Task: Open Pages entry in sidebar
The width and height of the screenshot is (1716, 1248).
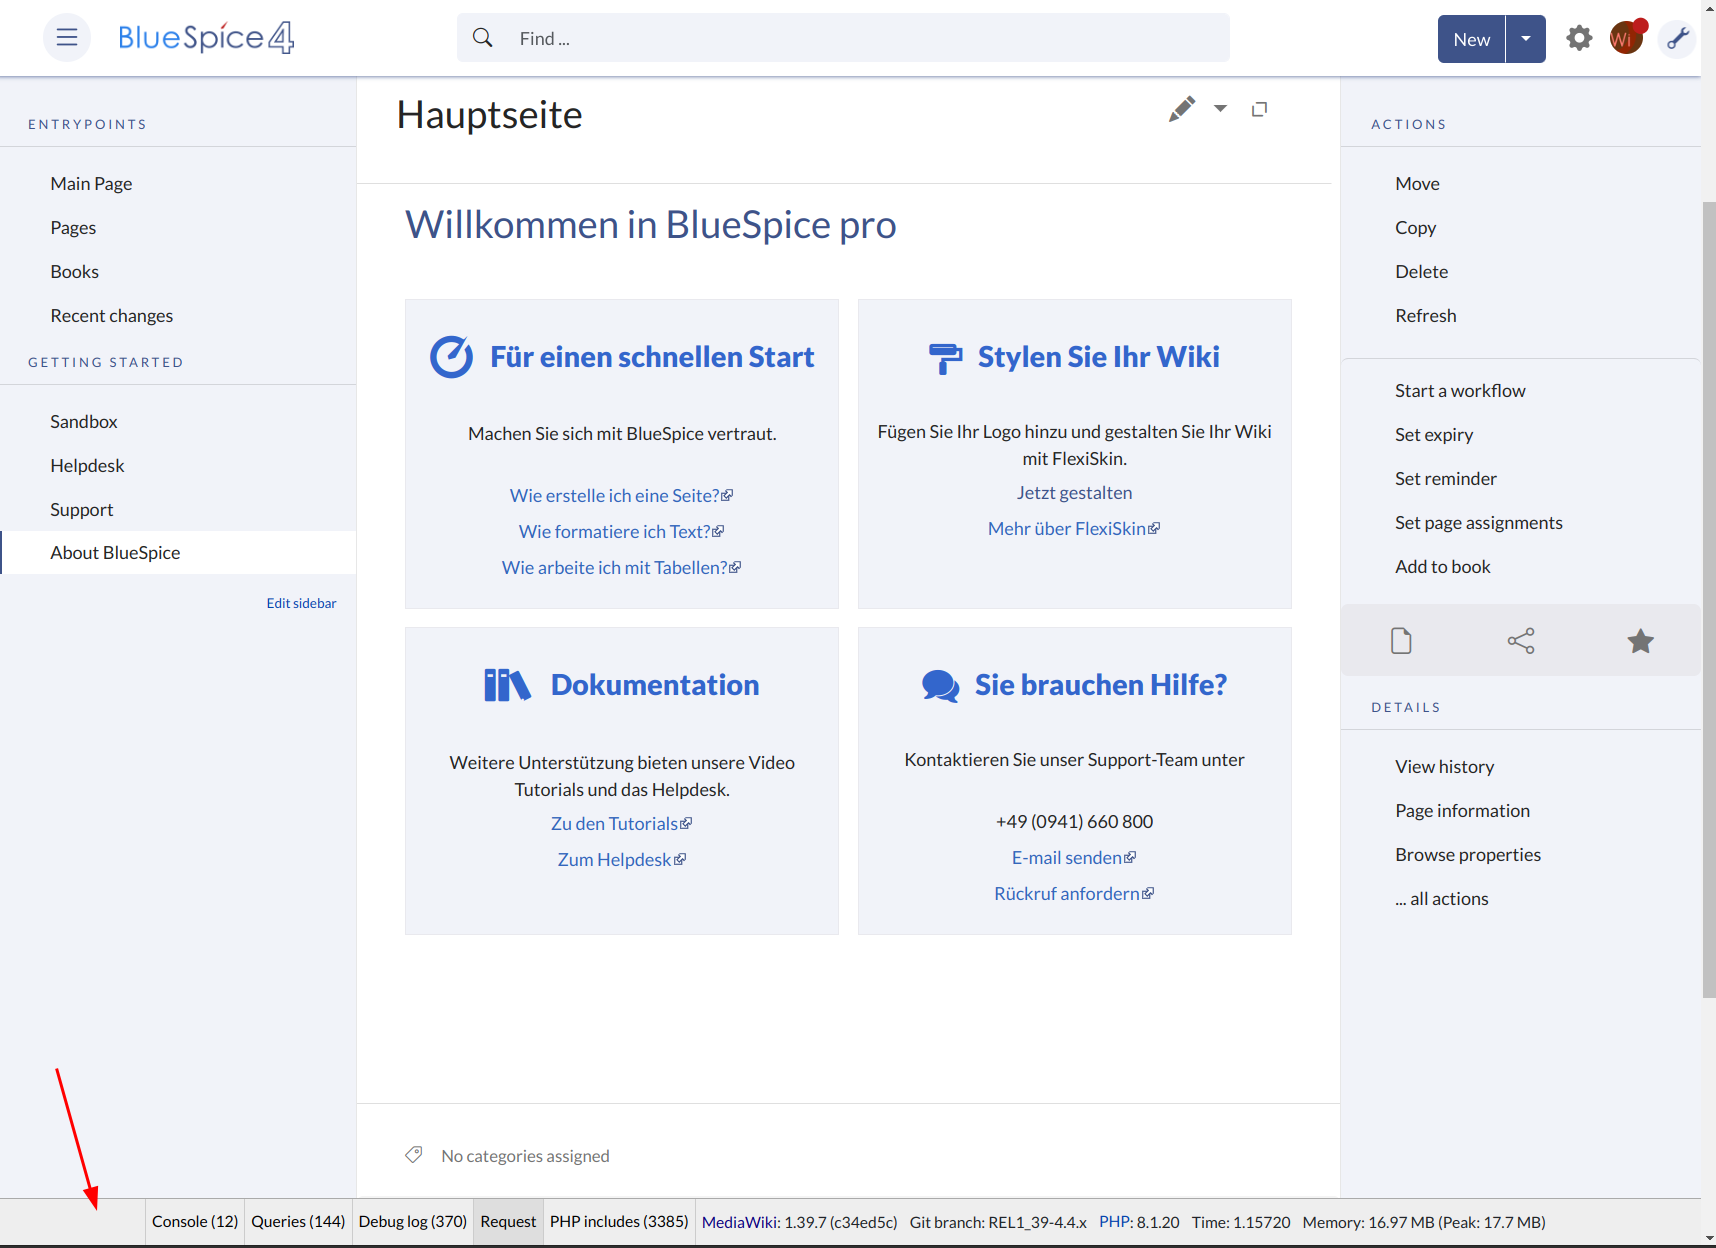Action: pyautogui.click(x=73, y=228)
